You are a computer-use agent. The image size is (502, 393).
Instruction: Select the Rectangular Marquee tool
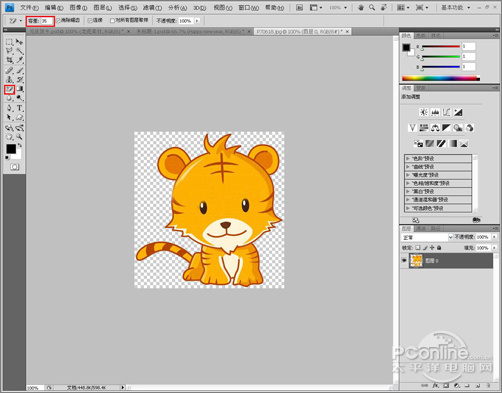(9, 42)
